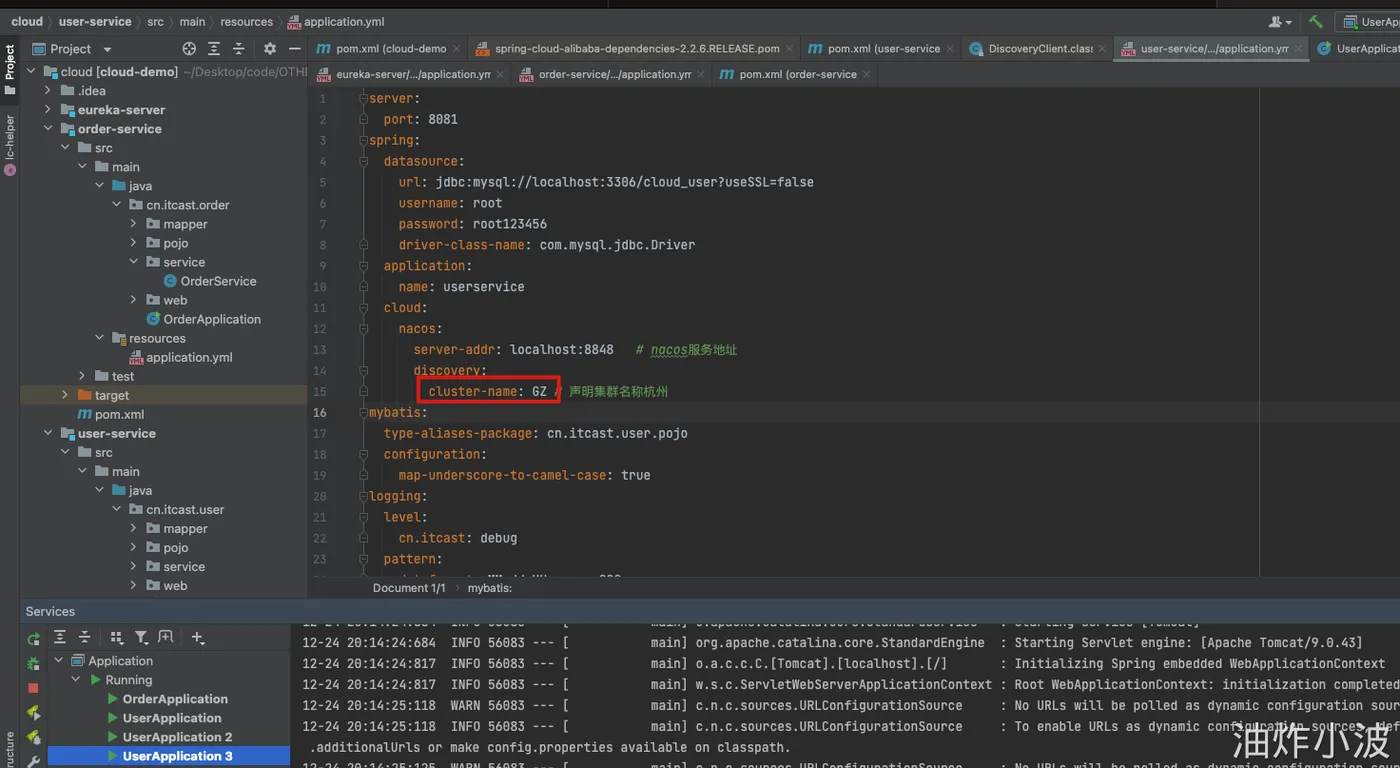The height and width of the screenshot is (768, 1400).
Task: Collapse all in Services toolbar
Action: pos(85,637)
